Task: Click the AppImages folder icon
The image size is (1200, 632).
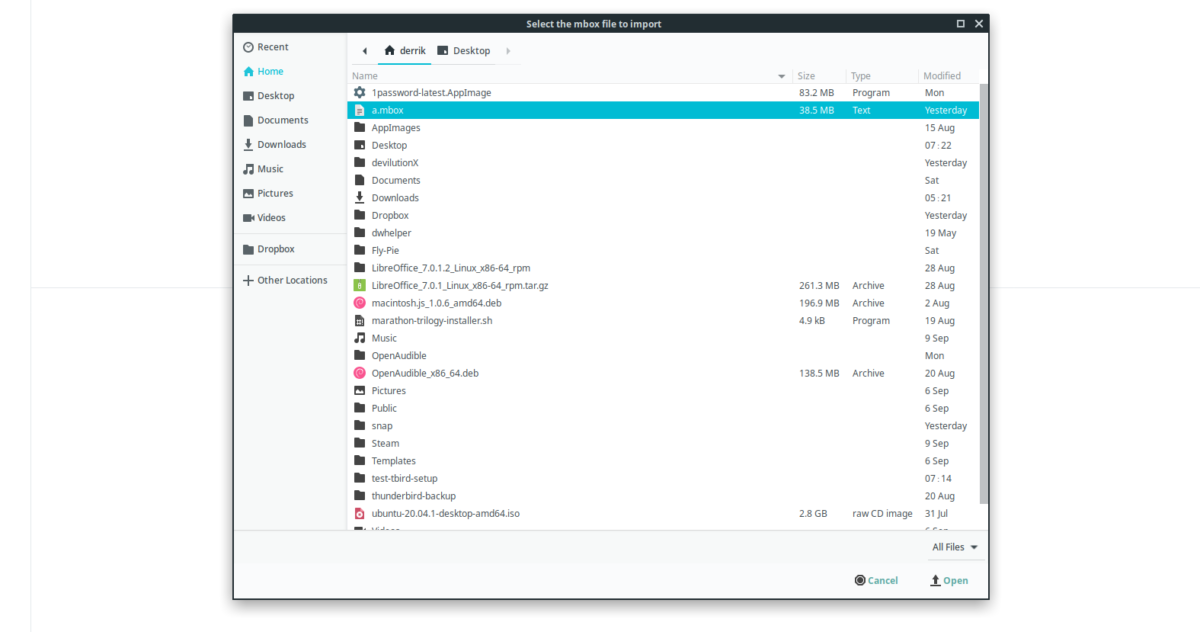Action: (x=360, y=128)
